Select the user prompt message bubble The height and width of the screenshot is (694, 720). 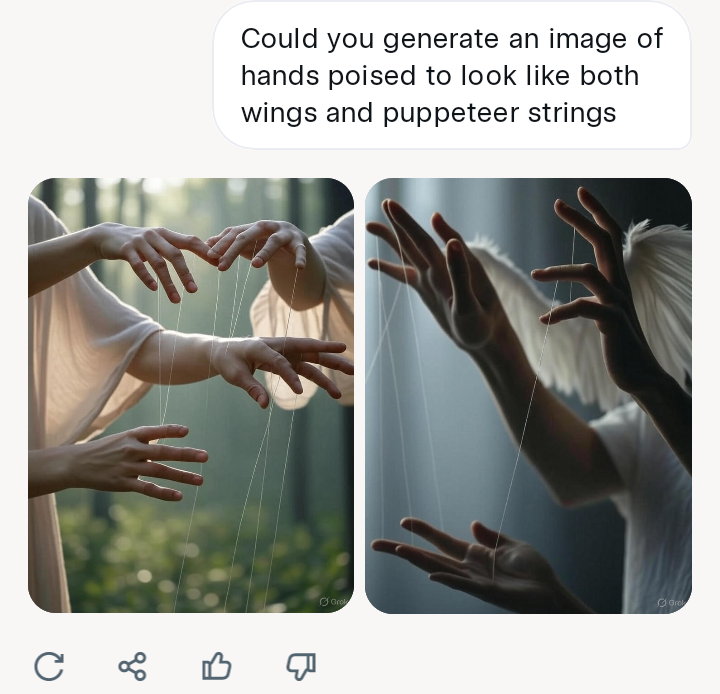[452, 75]
